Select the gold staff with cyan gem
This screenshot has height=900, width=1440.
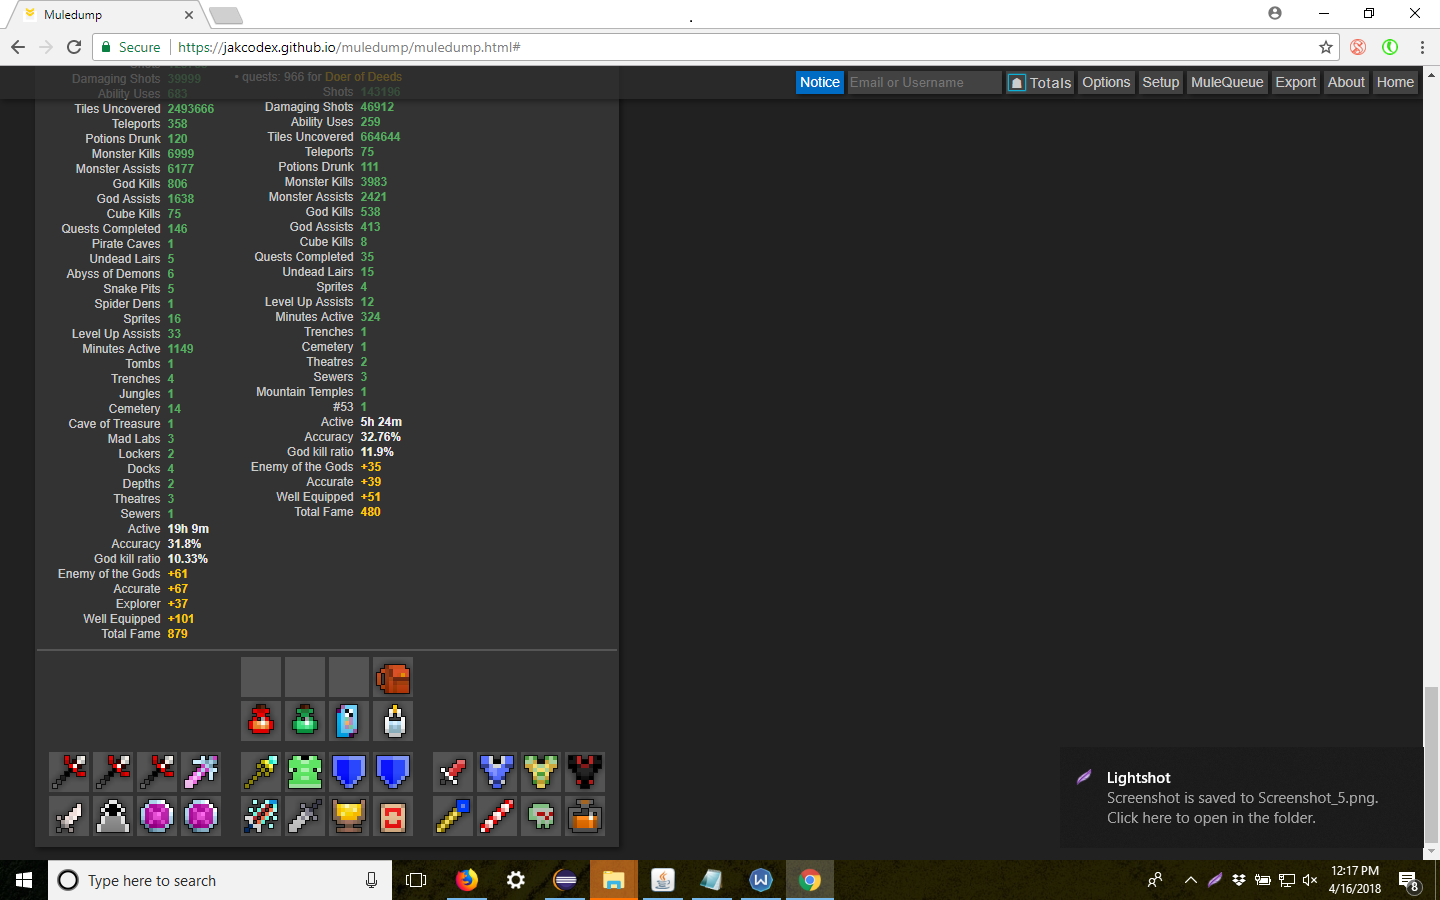coord(261,772)
